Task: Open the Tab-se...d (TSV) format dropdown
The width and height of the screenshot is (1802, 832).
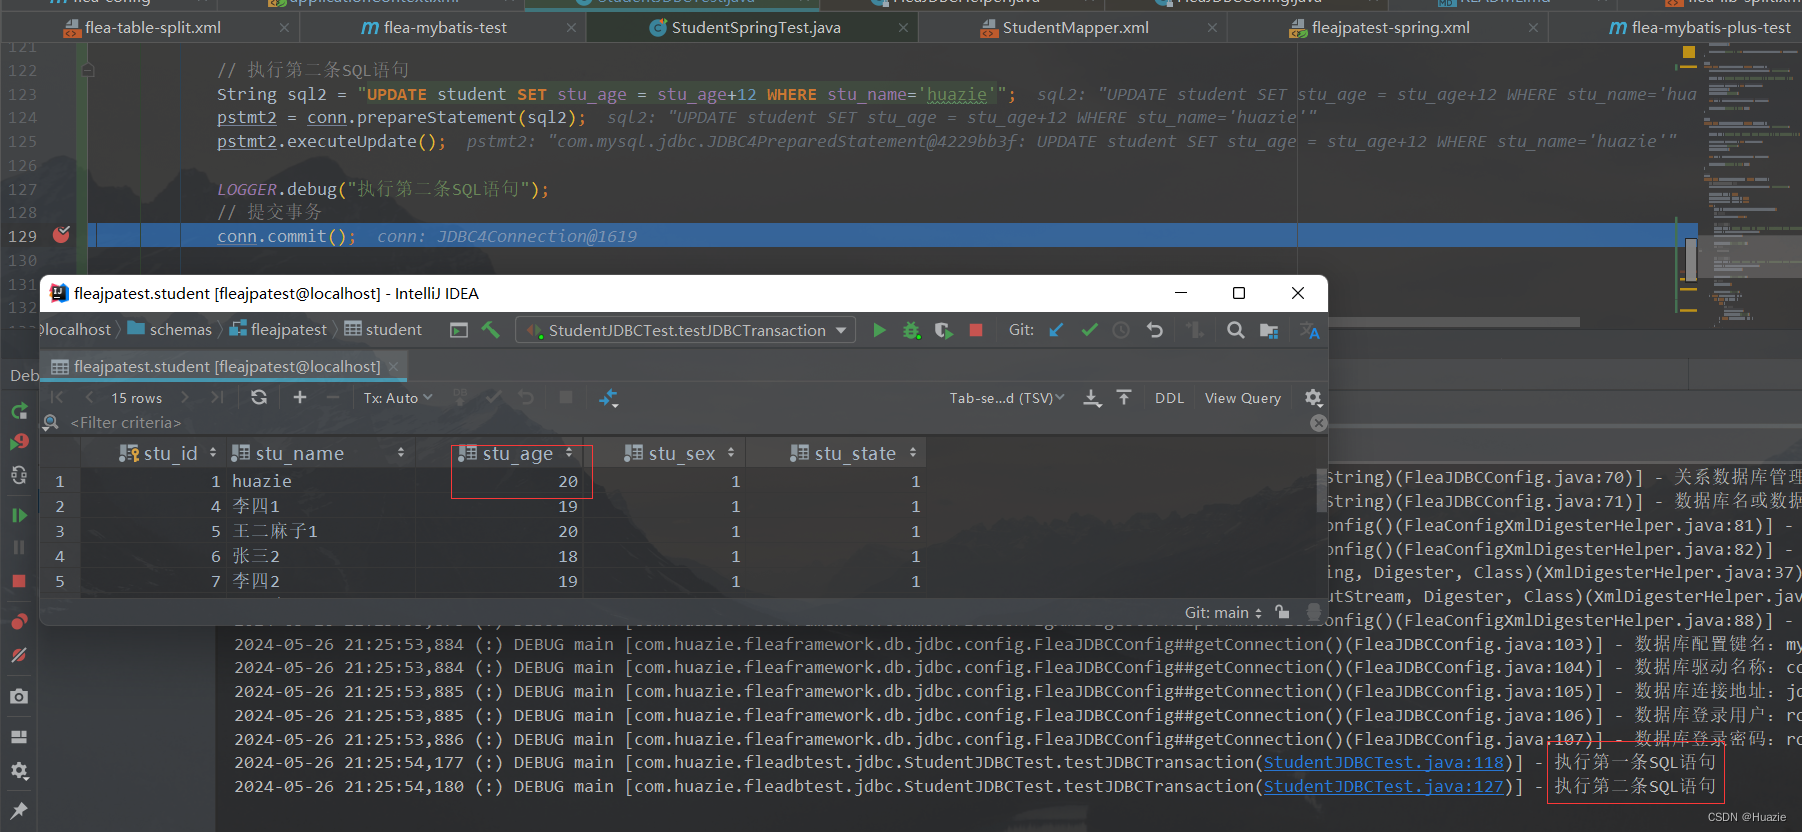Action: click(x=1007, y=398)
